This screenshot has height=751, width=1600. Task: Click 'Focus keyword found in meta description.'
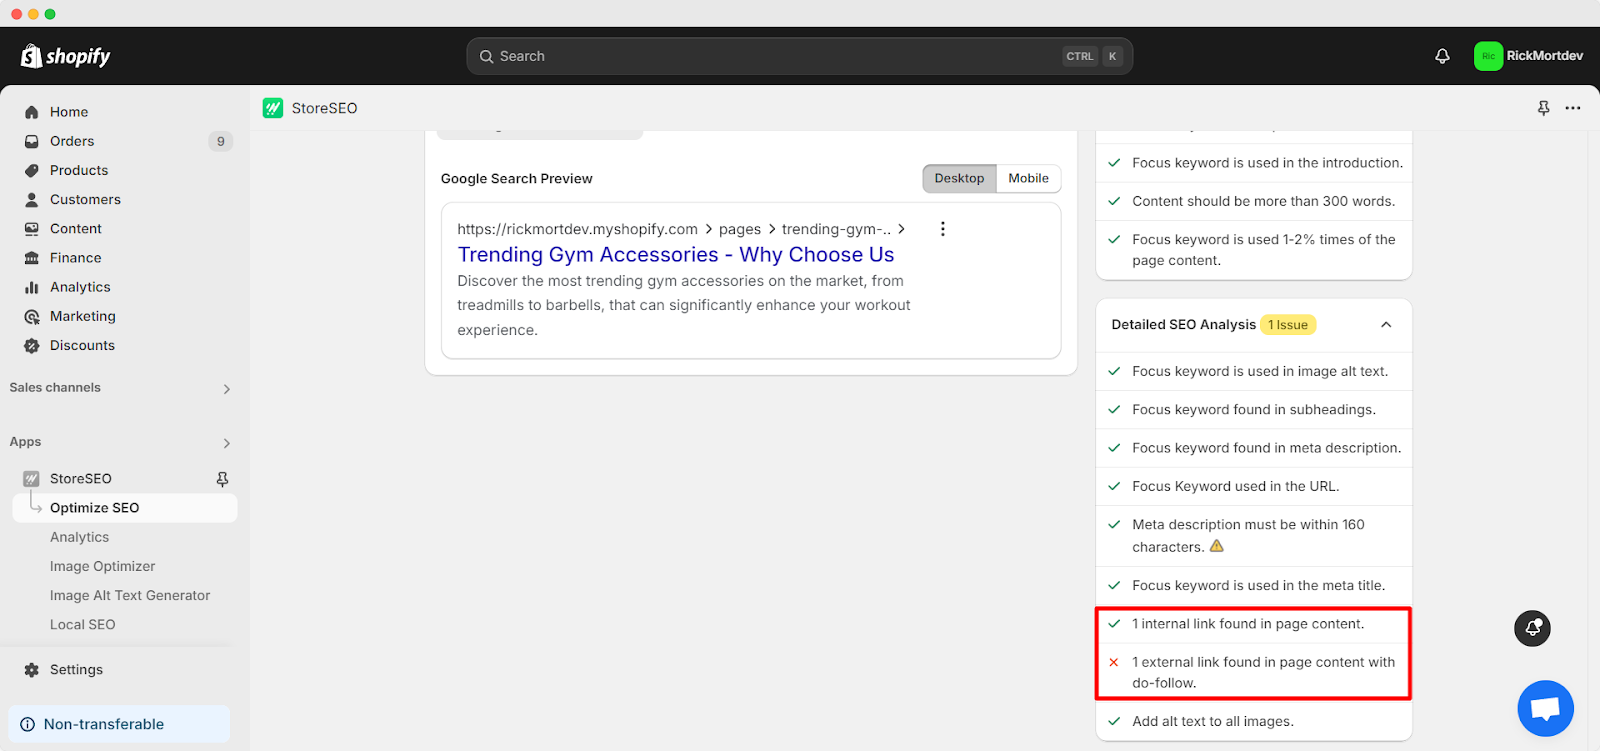[x=1266, y=448]
